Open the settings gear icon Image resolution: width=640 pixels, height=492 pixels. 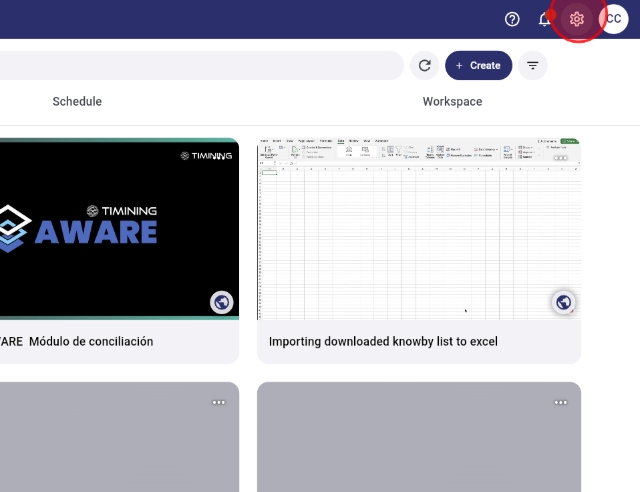(576, 19)
